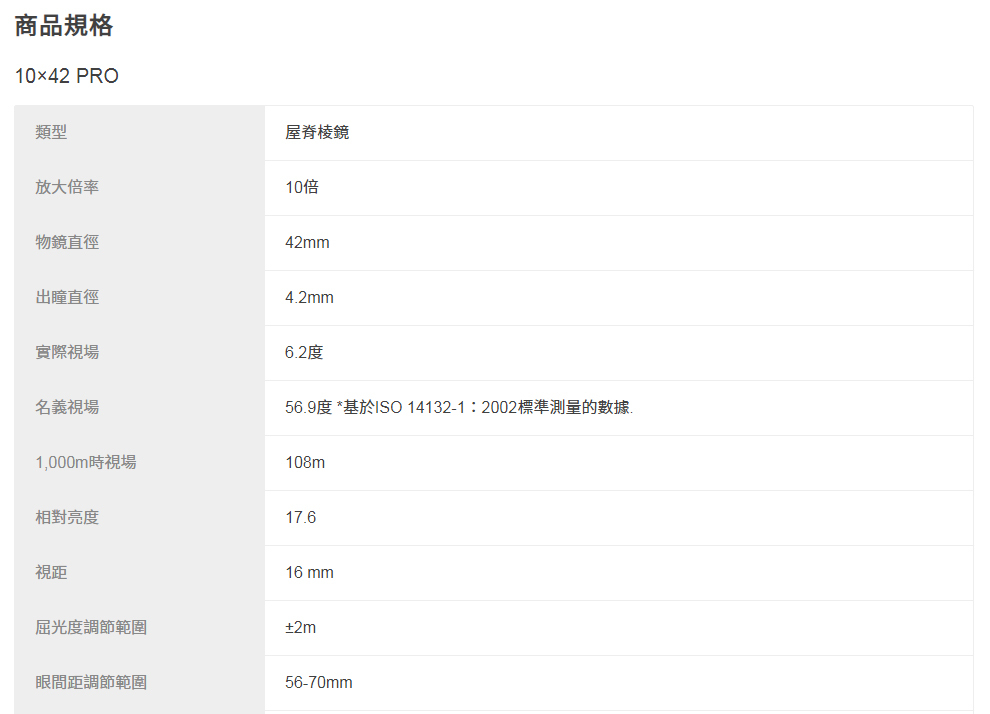Click the 商品規格 heading
The image size is (990, 714).
coord(64,27)
